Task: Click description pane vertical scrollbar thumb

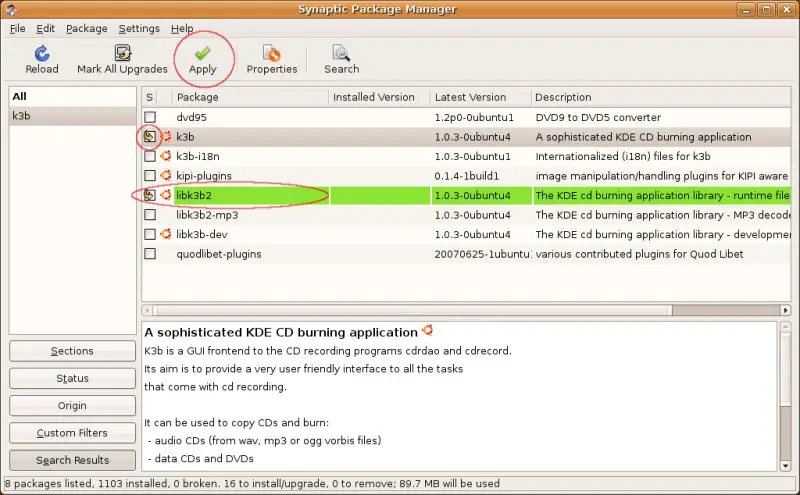Action: pyautogui.click(x=785, y=368)
